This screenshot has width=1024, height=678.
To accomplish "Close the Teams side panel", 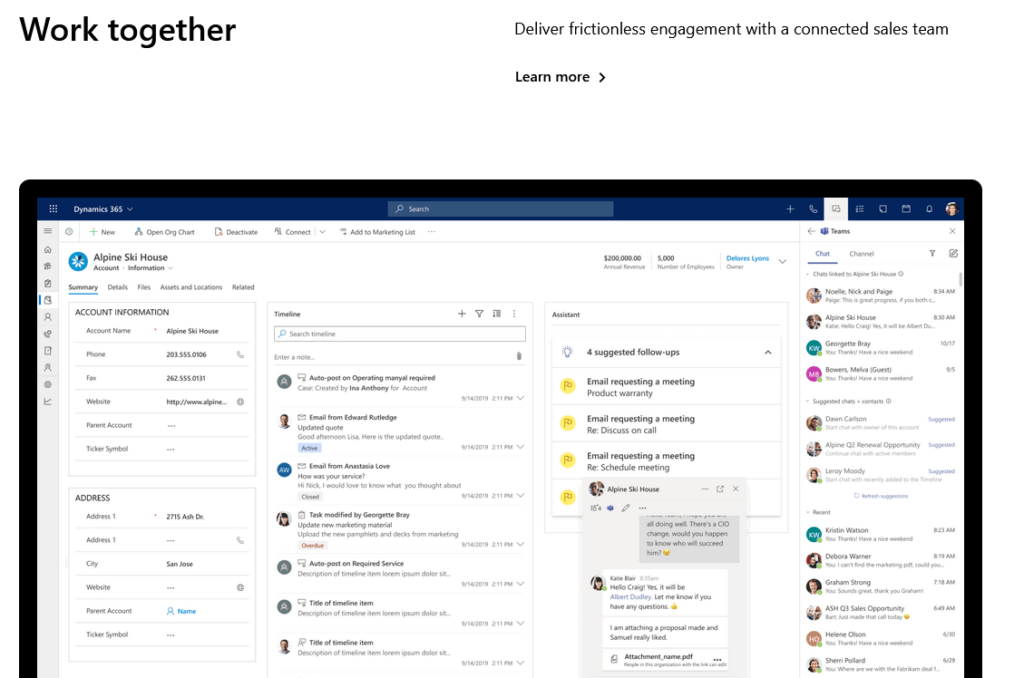I will 952,231.
